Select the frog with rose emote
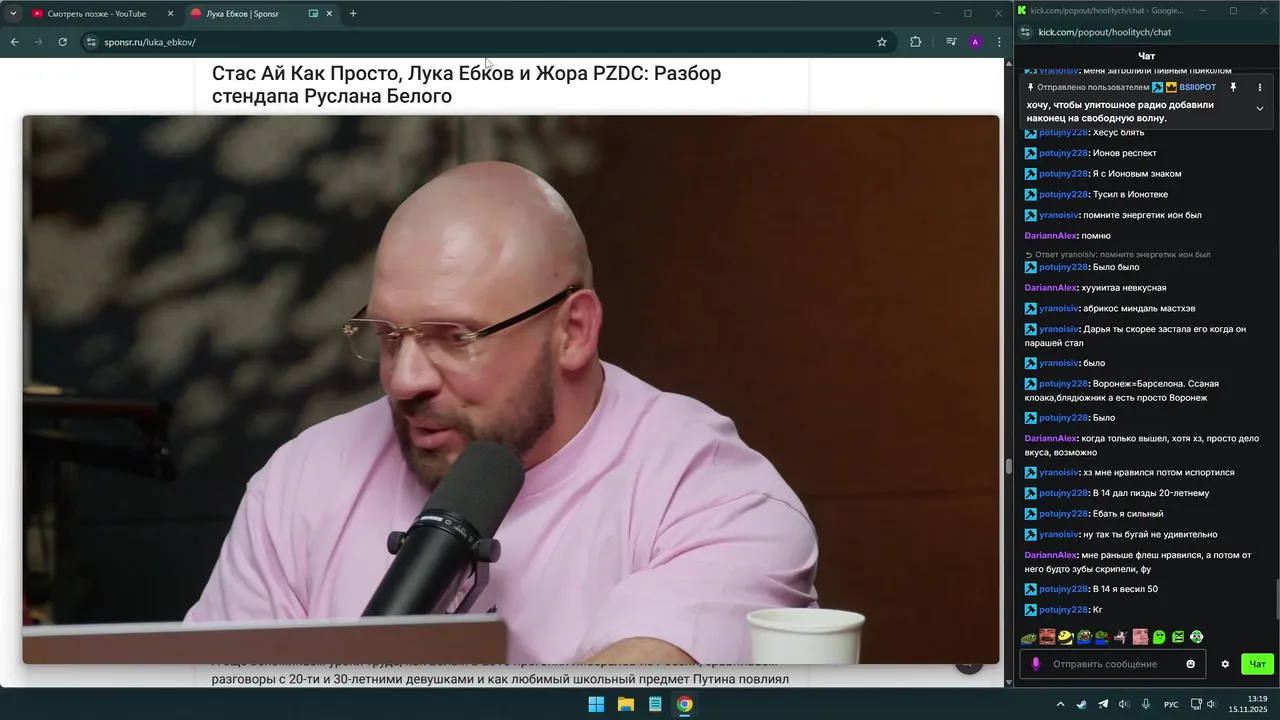Image resolution: width=1280 pixels, height=720 pixels. (x=1102, y=637)
